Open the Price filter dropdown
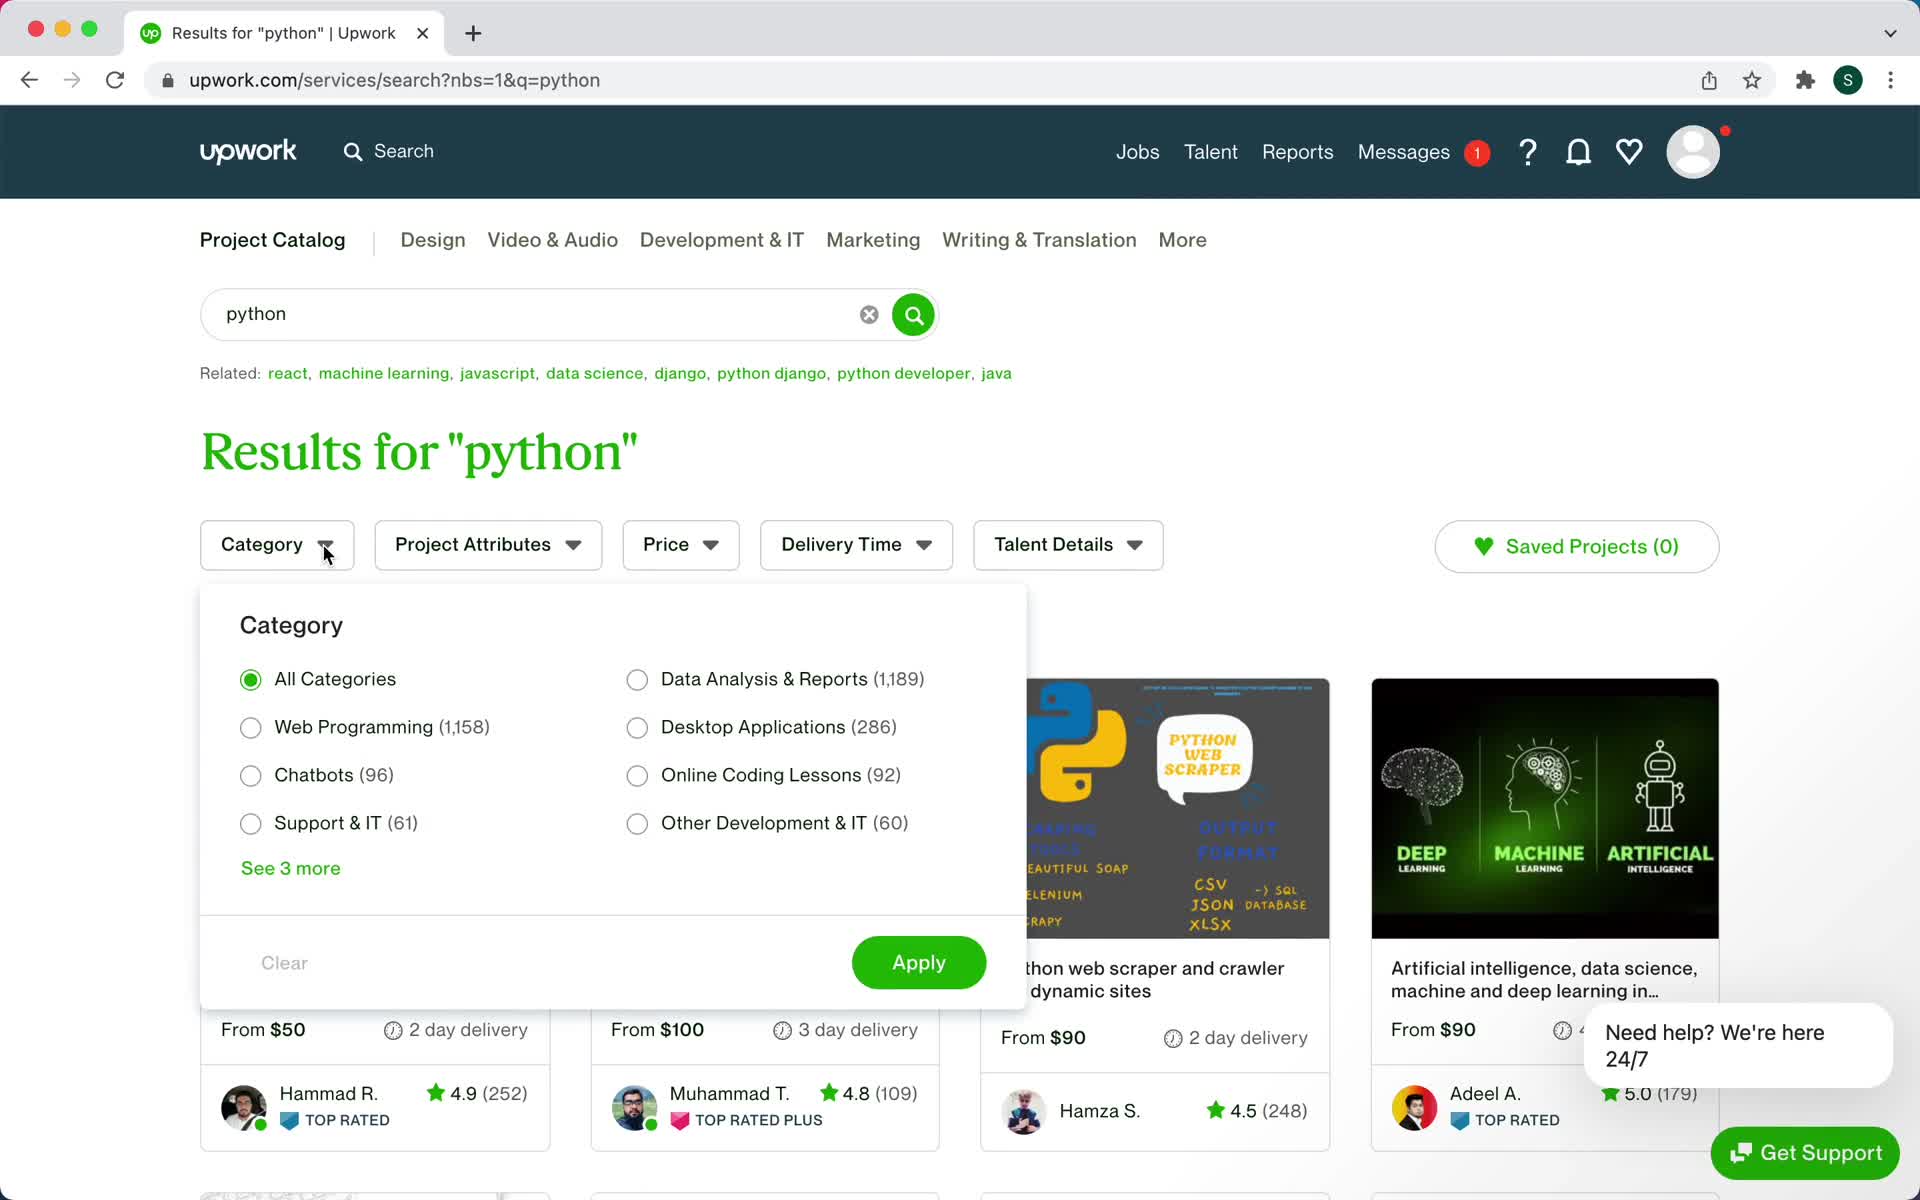This screenshot has height=1200, width=1920. point(681,545)
